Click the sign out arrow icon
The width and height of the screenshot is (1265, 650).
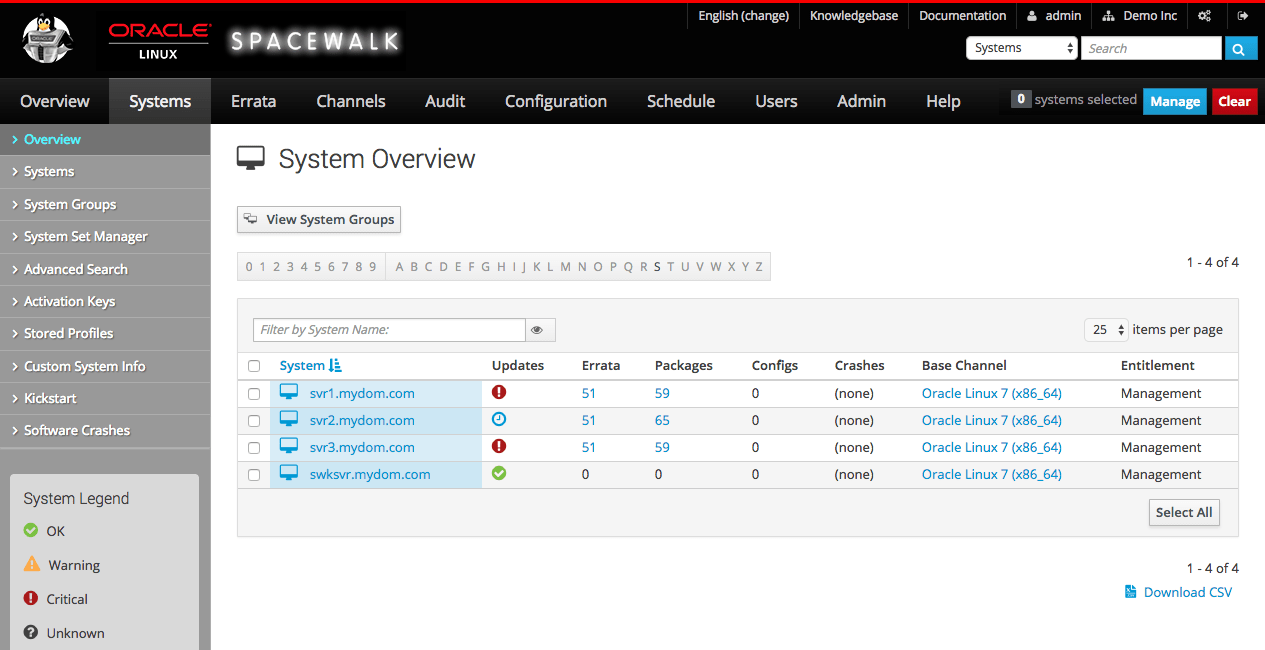tap(1243, 16)
